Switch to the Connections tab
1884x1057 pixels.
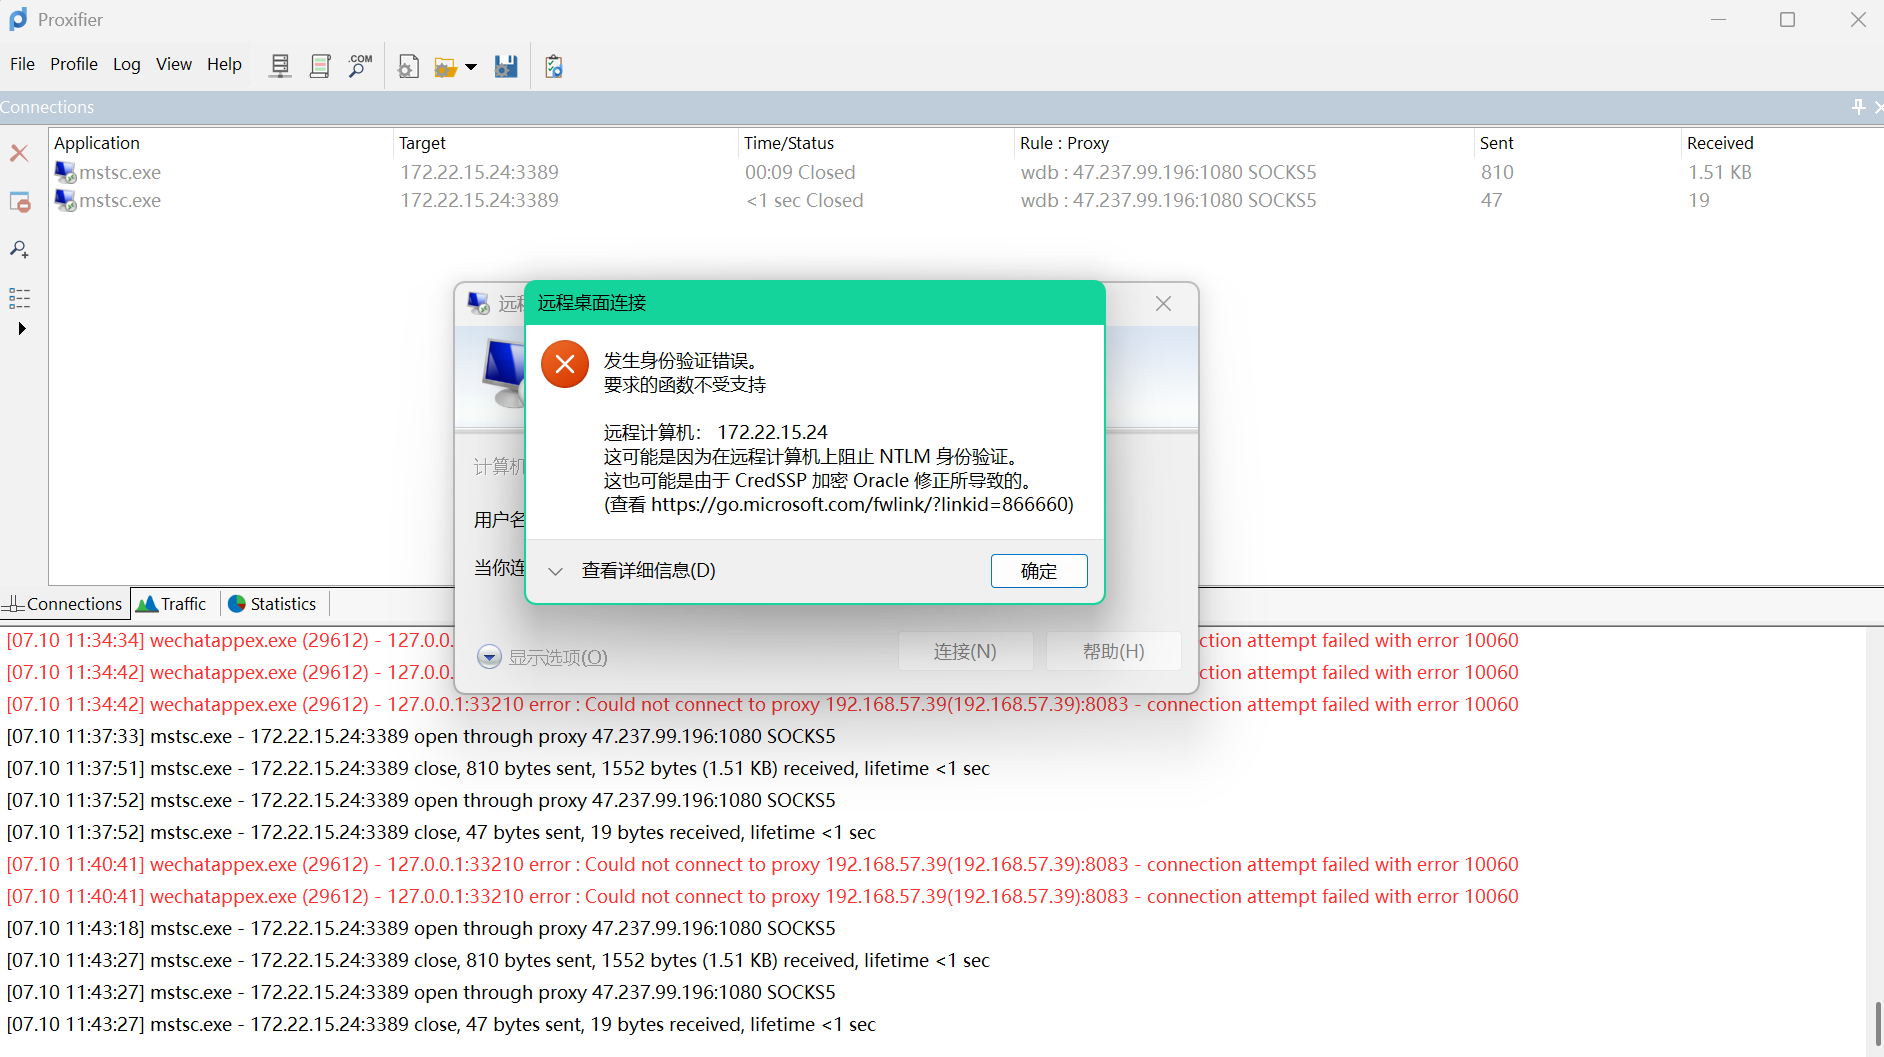[x=65, y=604]
